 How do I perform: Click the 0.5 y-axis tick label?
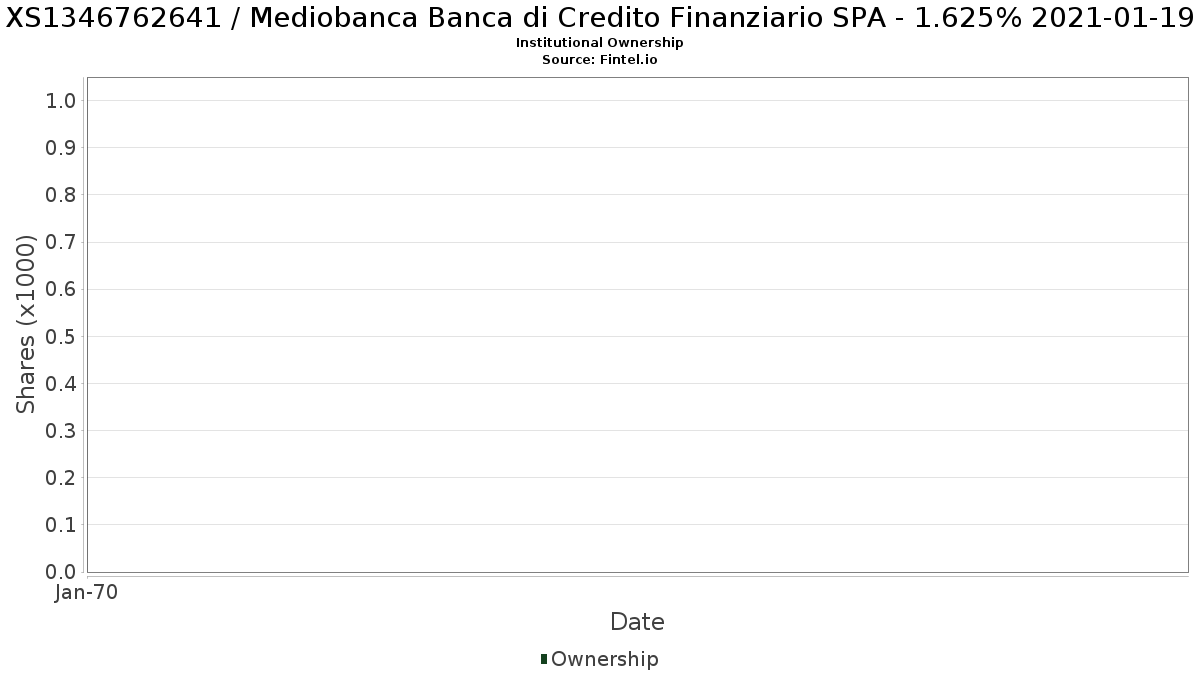[61, 336]
